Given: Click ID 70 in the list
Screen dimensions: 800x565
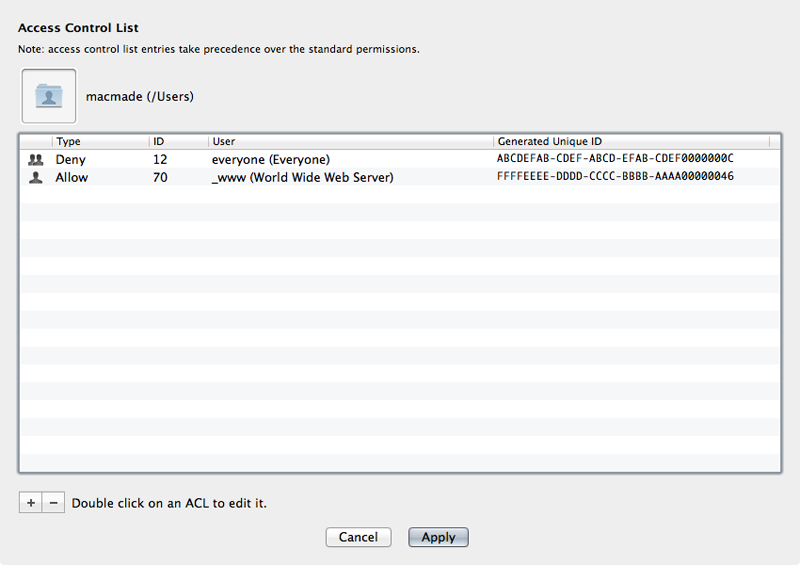Looking at the screenshot, I should 160,177.
